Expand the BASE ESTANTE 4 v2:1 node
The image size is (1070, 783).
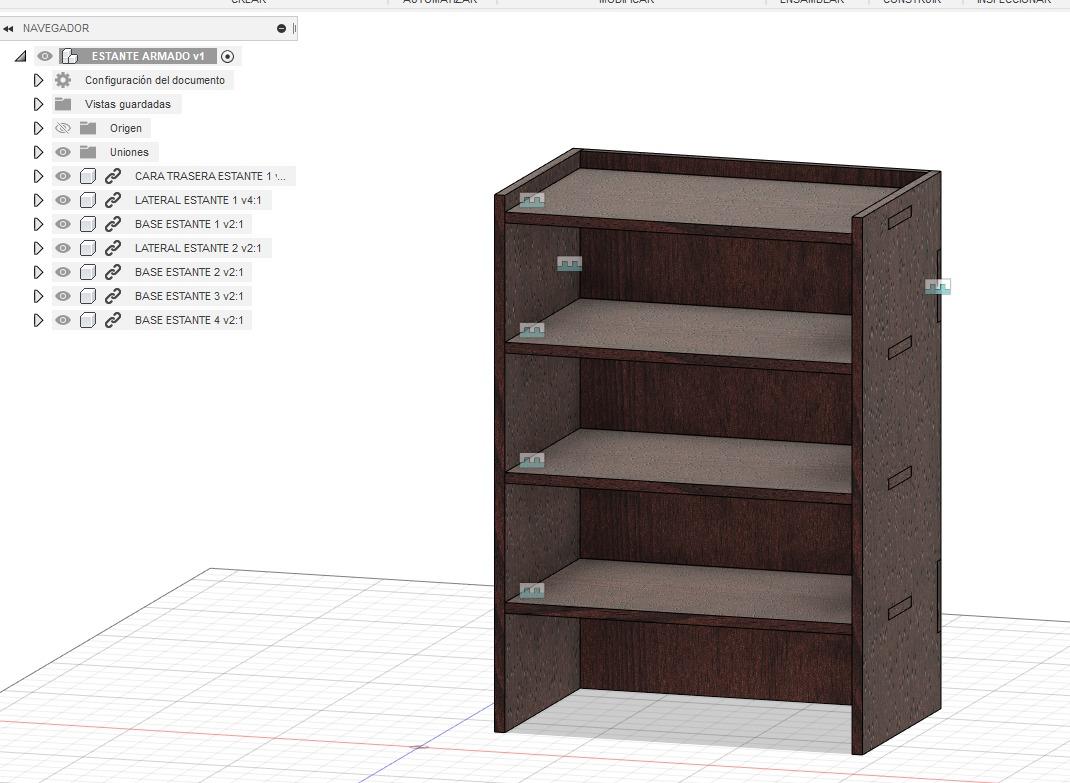38,320
